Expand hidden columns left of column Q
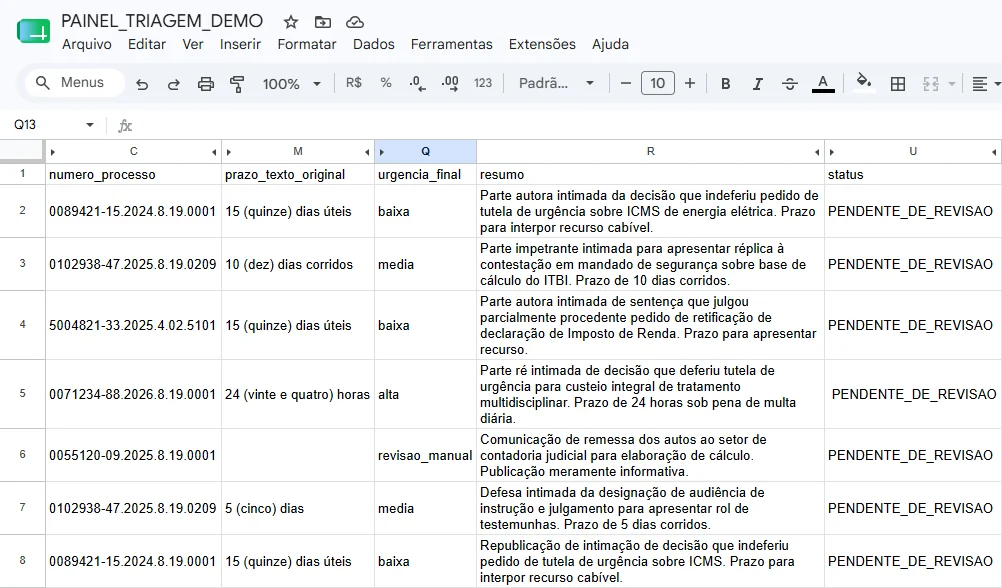This screenshot has height=588, width=1002. point(382,152)
